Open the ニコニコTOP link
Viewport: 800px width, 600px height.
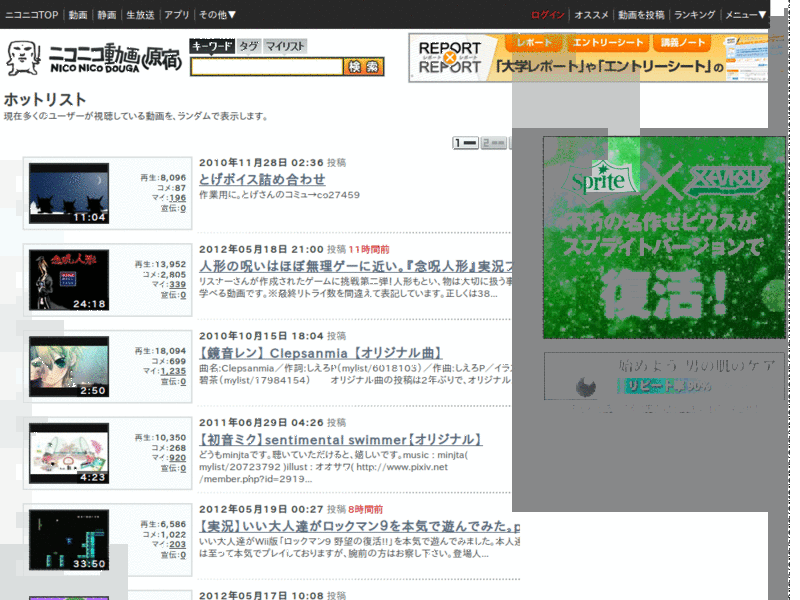[x=32, y=15]
